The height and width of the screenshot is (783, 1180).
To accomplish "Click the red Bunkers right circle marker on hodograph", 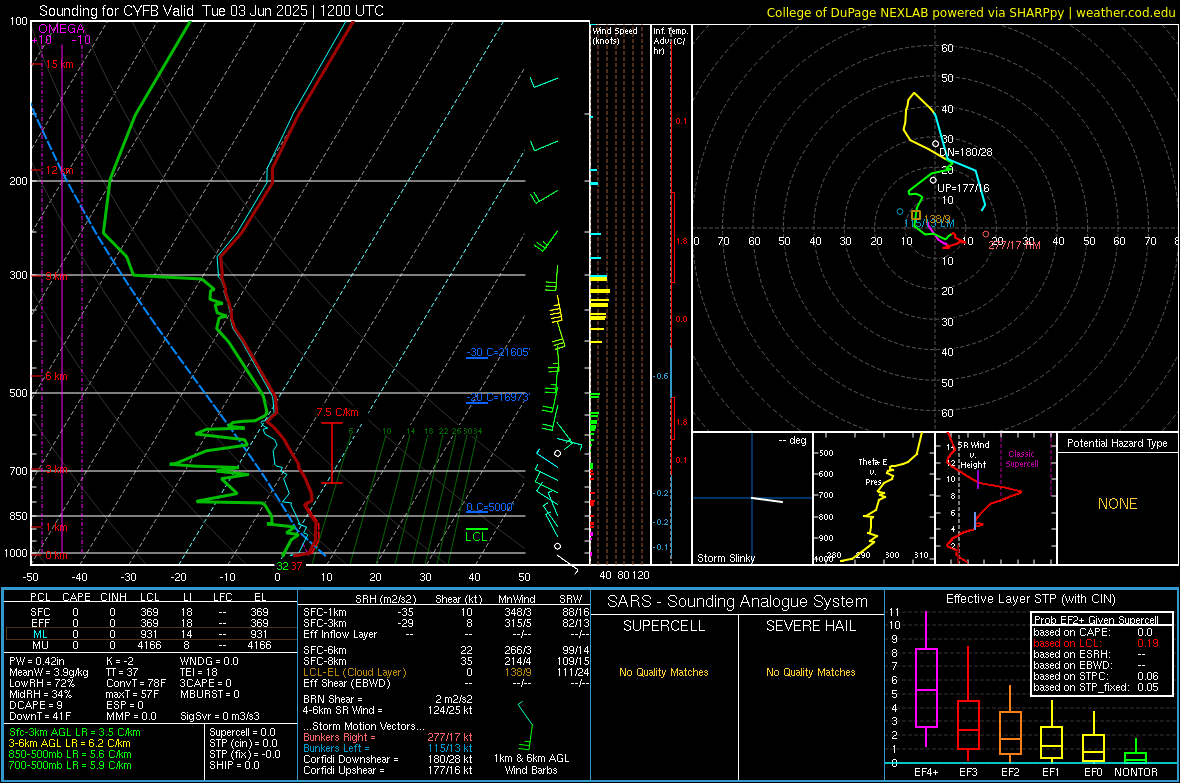I will click(x=986, y=234).
